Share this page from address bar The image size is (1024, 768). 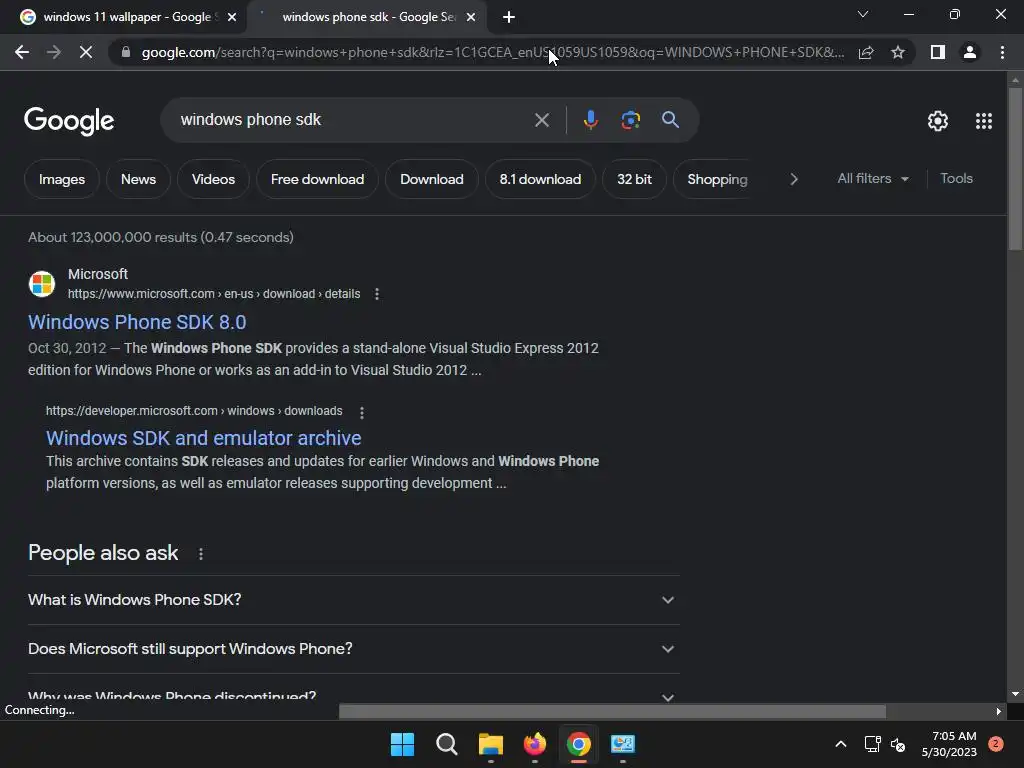click(x=866, y=52)
